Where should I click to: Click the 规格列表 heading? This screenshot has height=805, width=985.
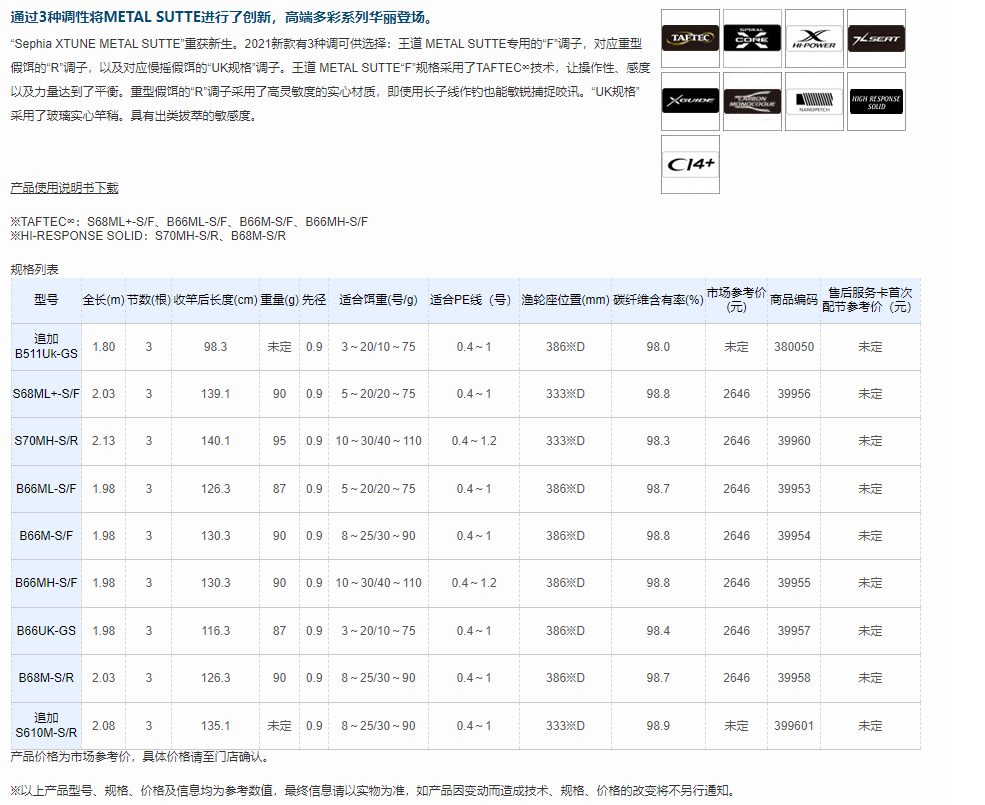point(35,270)
